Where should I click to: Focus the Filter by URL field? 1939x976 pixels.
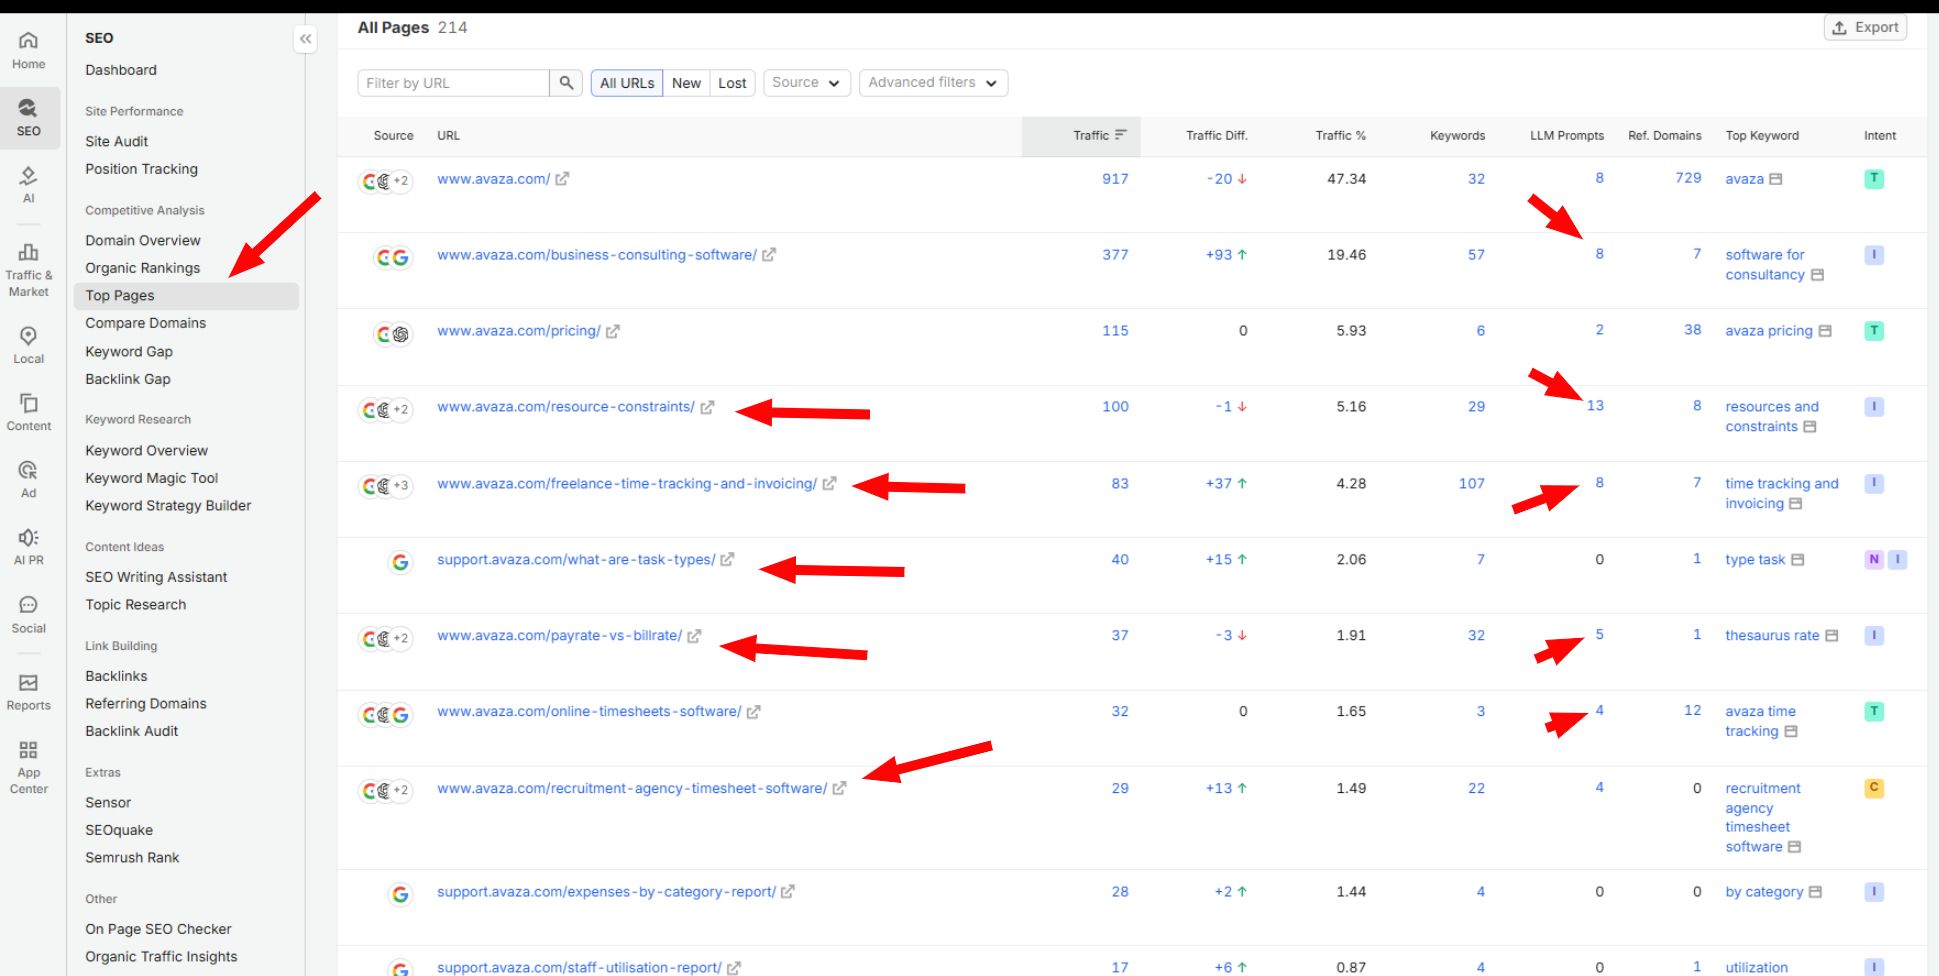[453, 83]
